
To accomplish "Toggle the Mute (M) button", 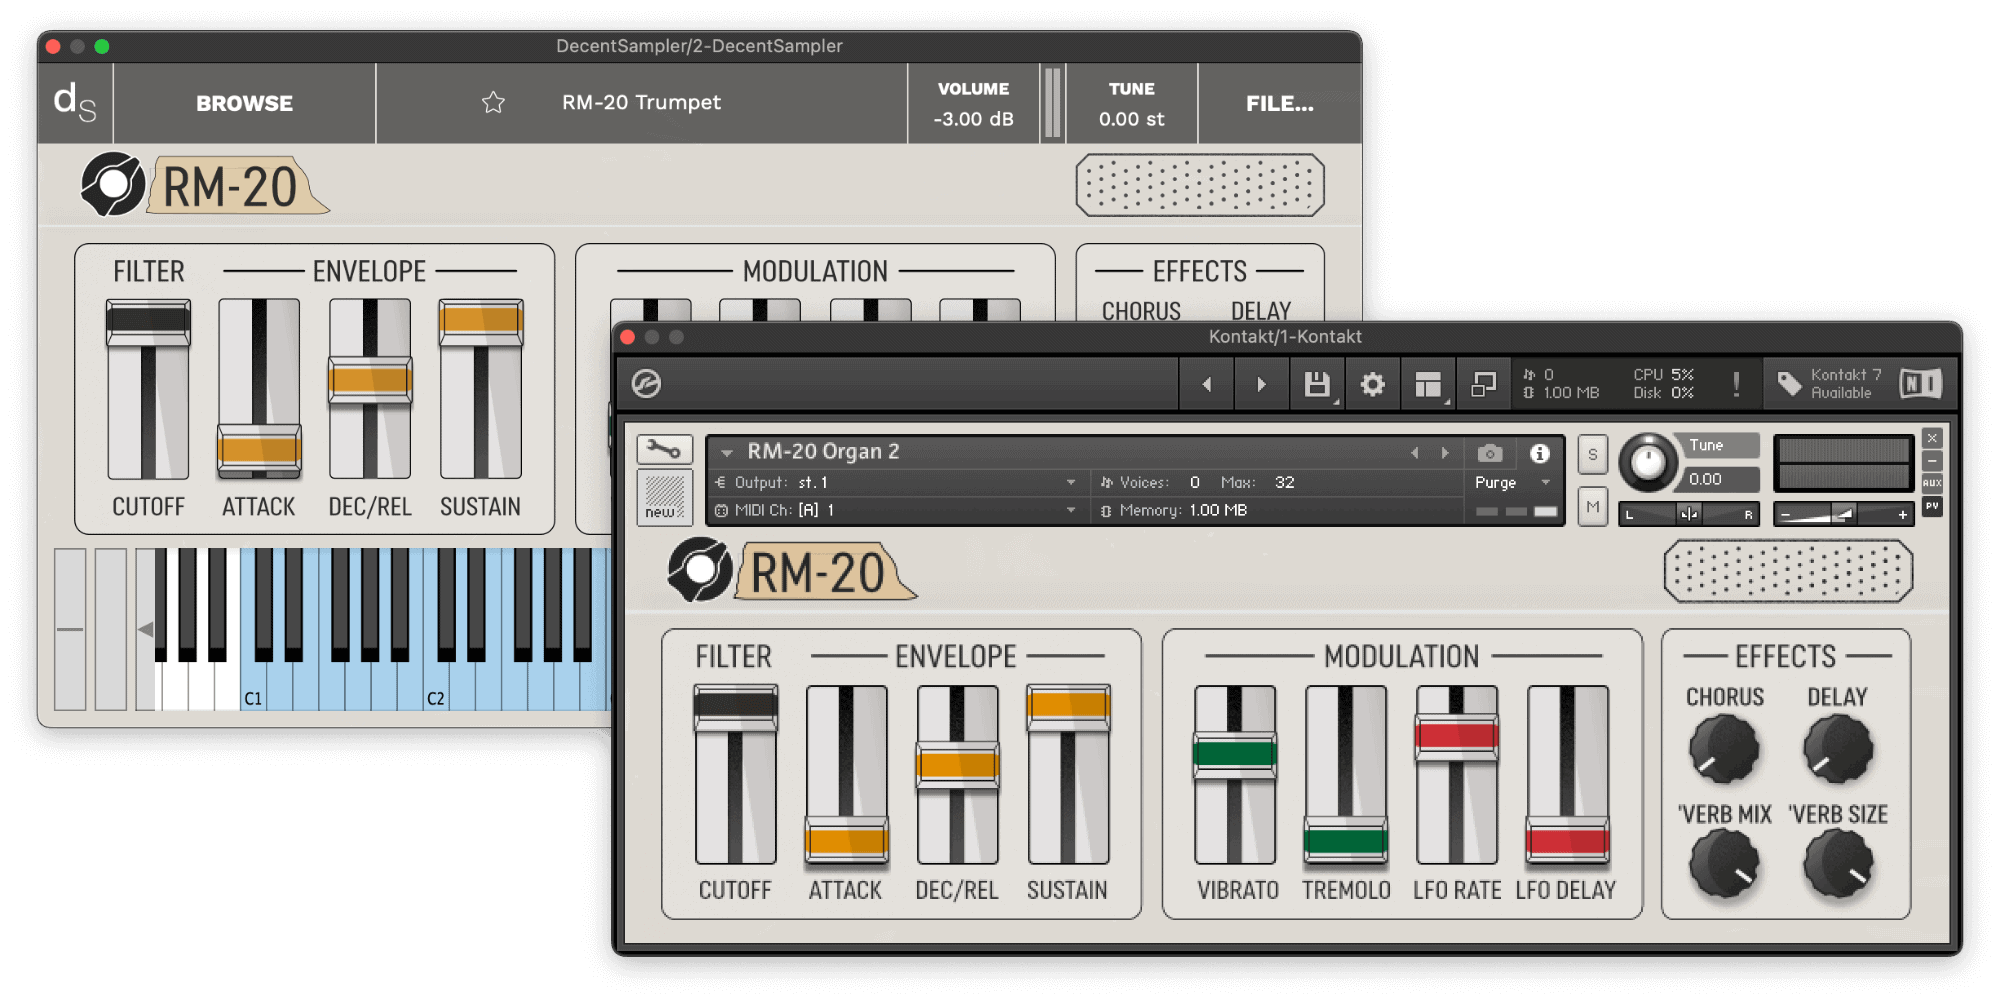I will coord(1592,507).
